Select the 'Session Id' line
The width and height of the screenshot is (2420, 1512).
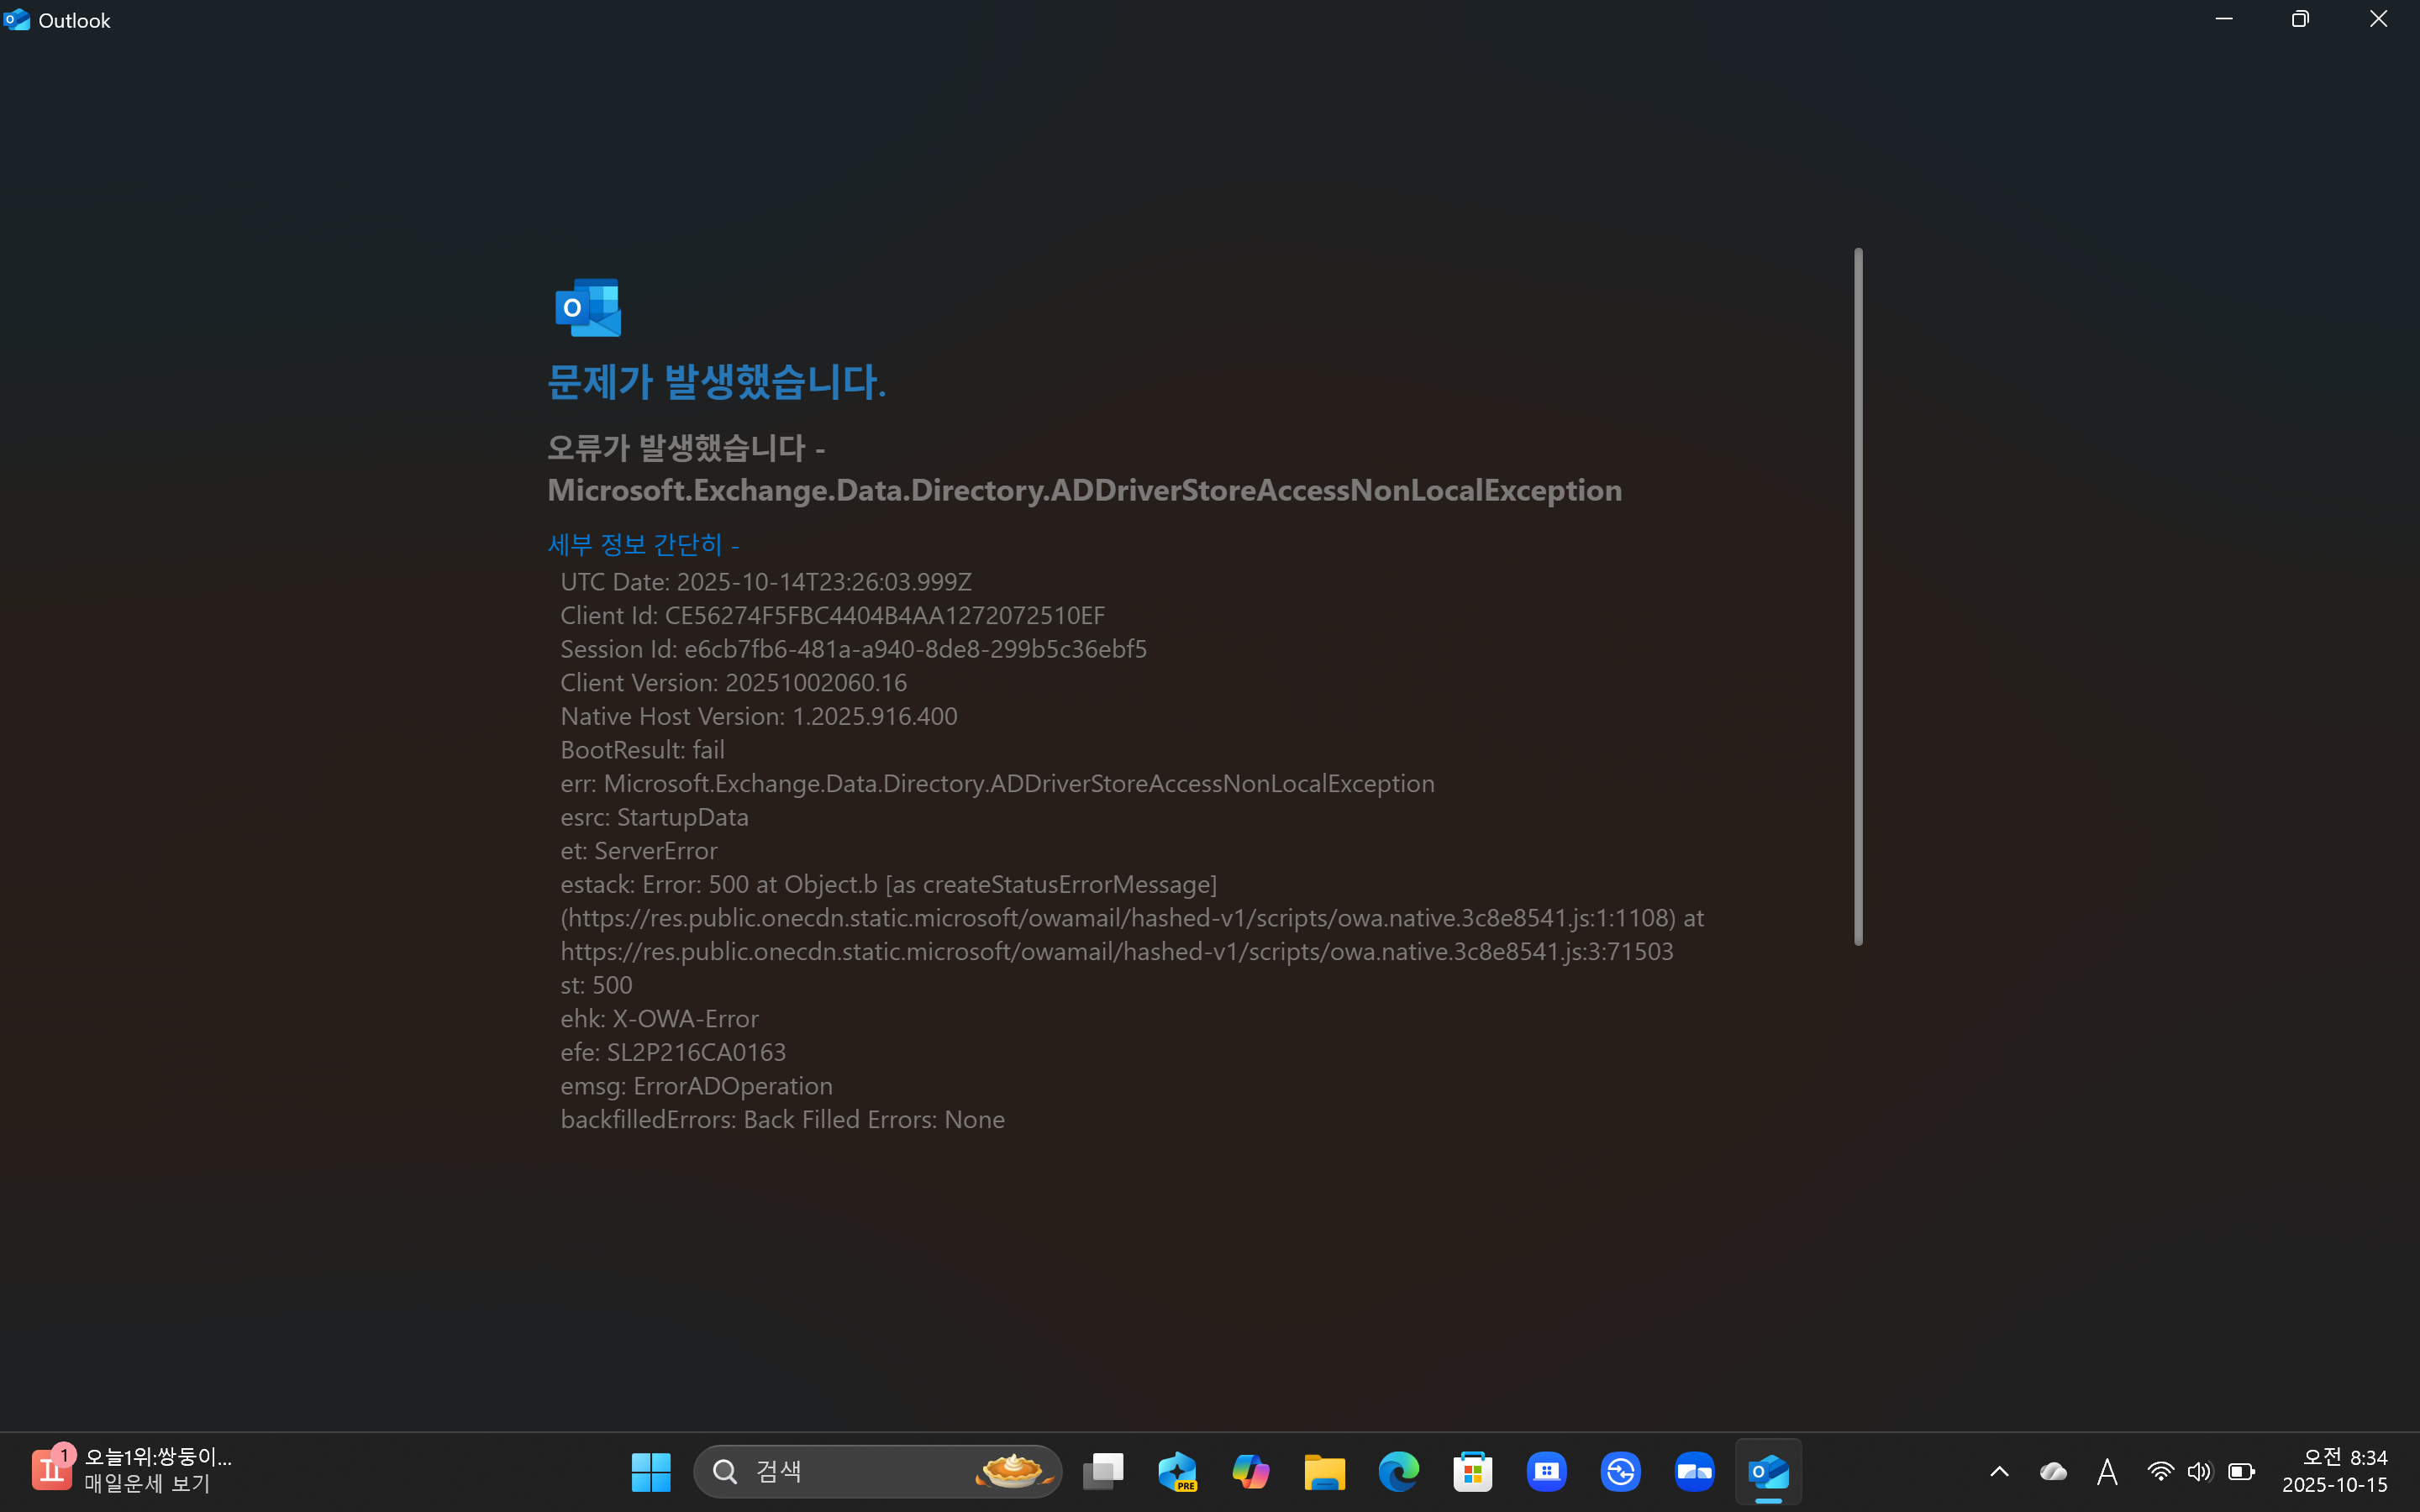coord(853,649)
